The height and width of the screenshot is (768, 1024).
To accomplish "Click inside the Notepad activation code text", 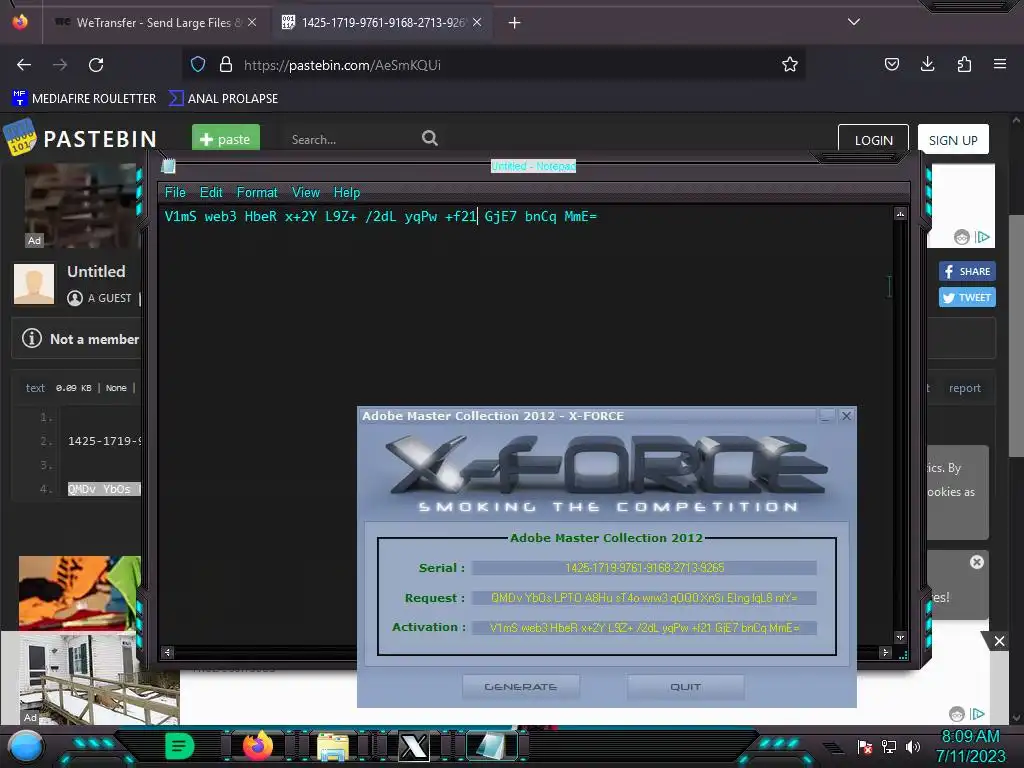I will pyautogui.click(x=381, y=216).
